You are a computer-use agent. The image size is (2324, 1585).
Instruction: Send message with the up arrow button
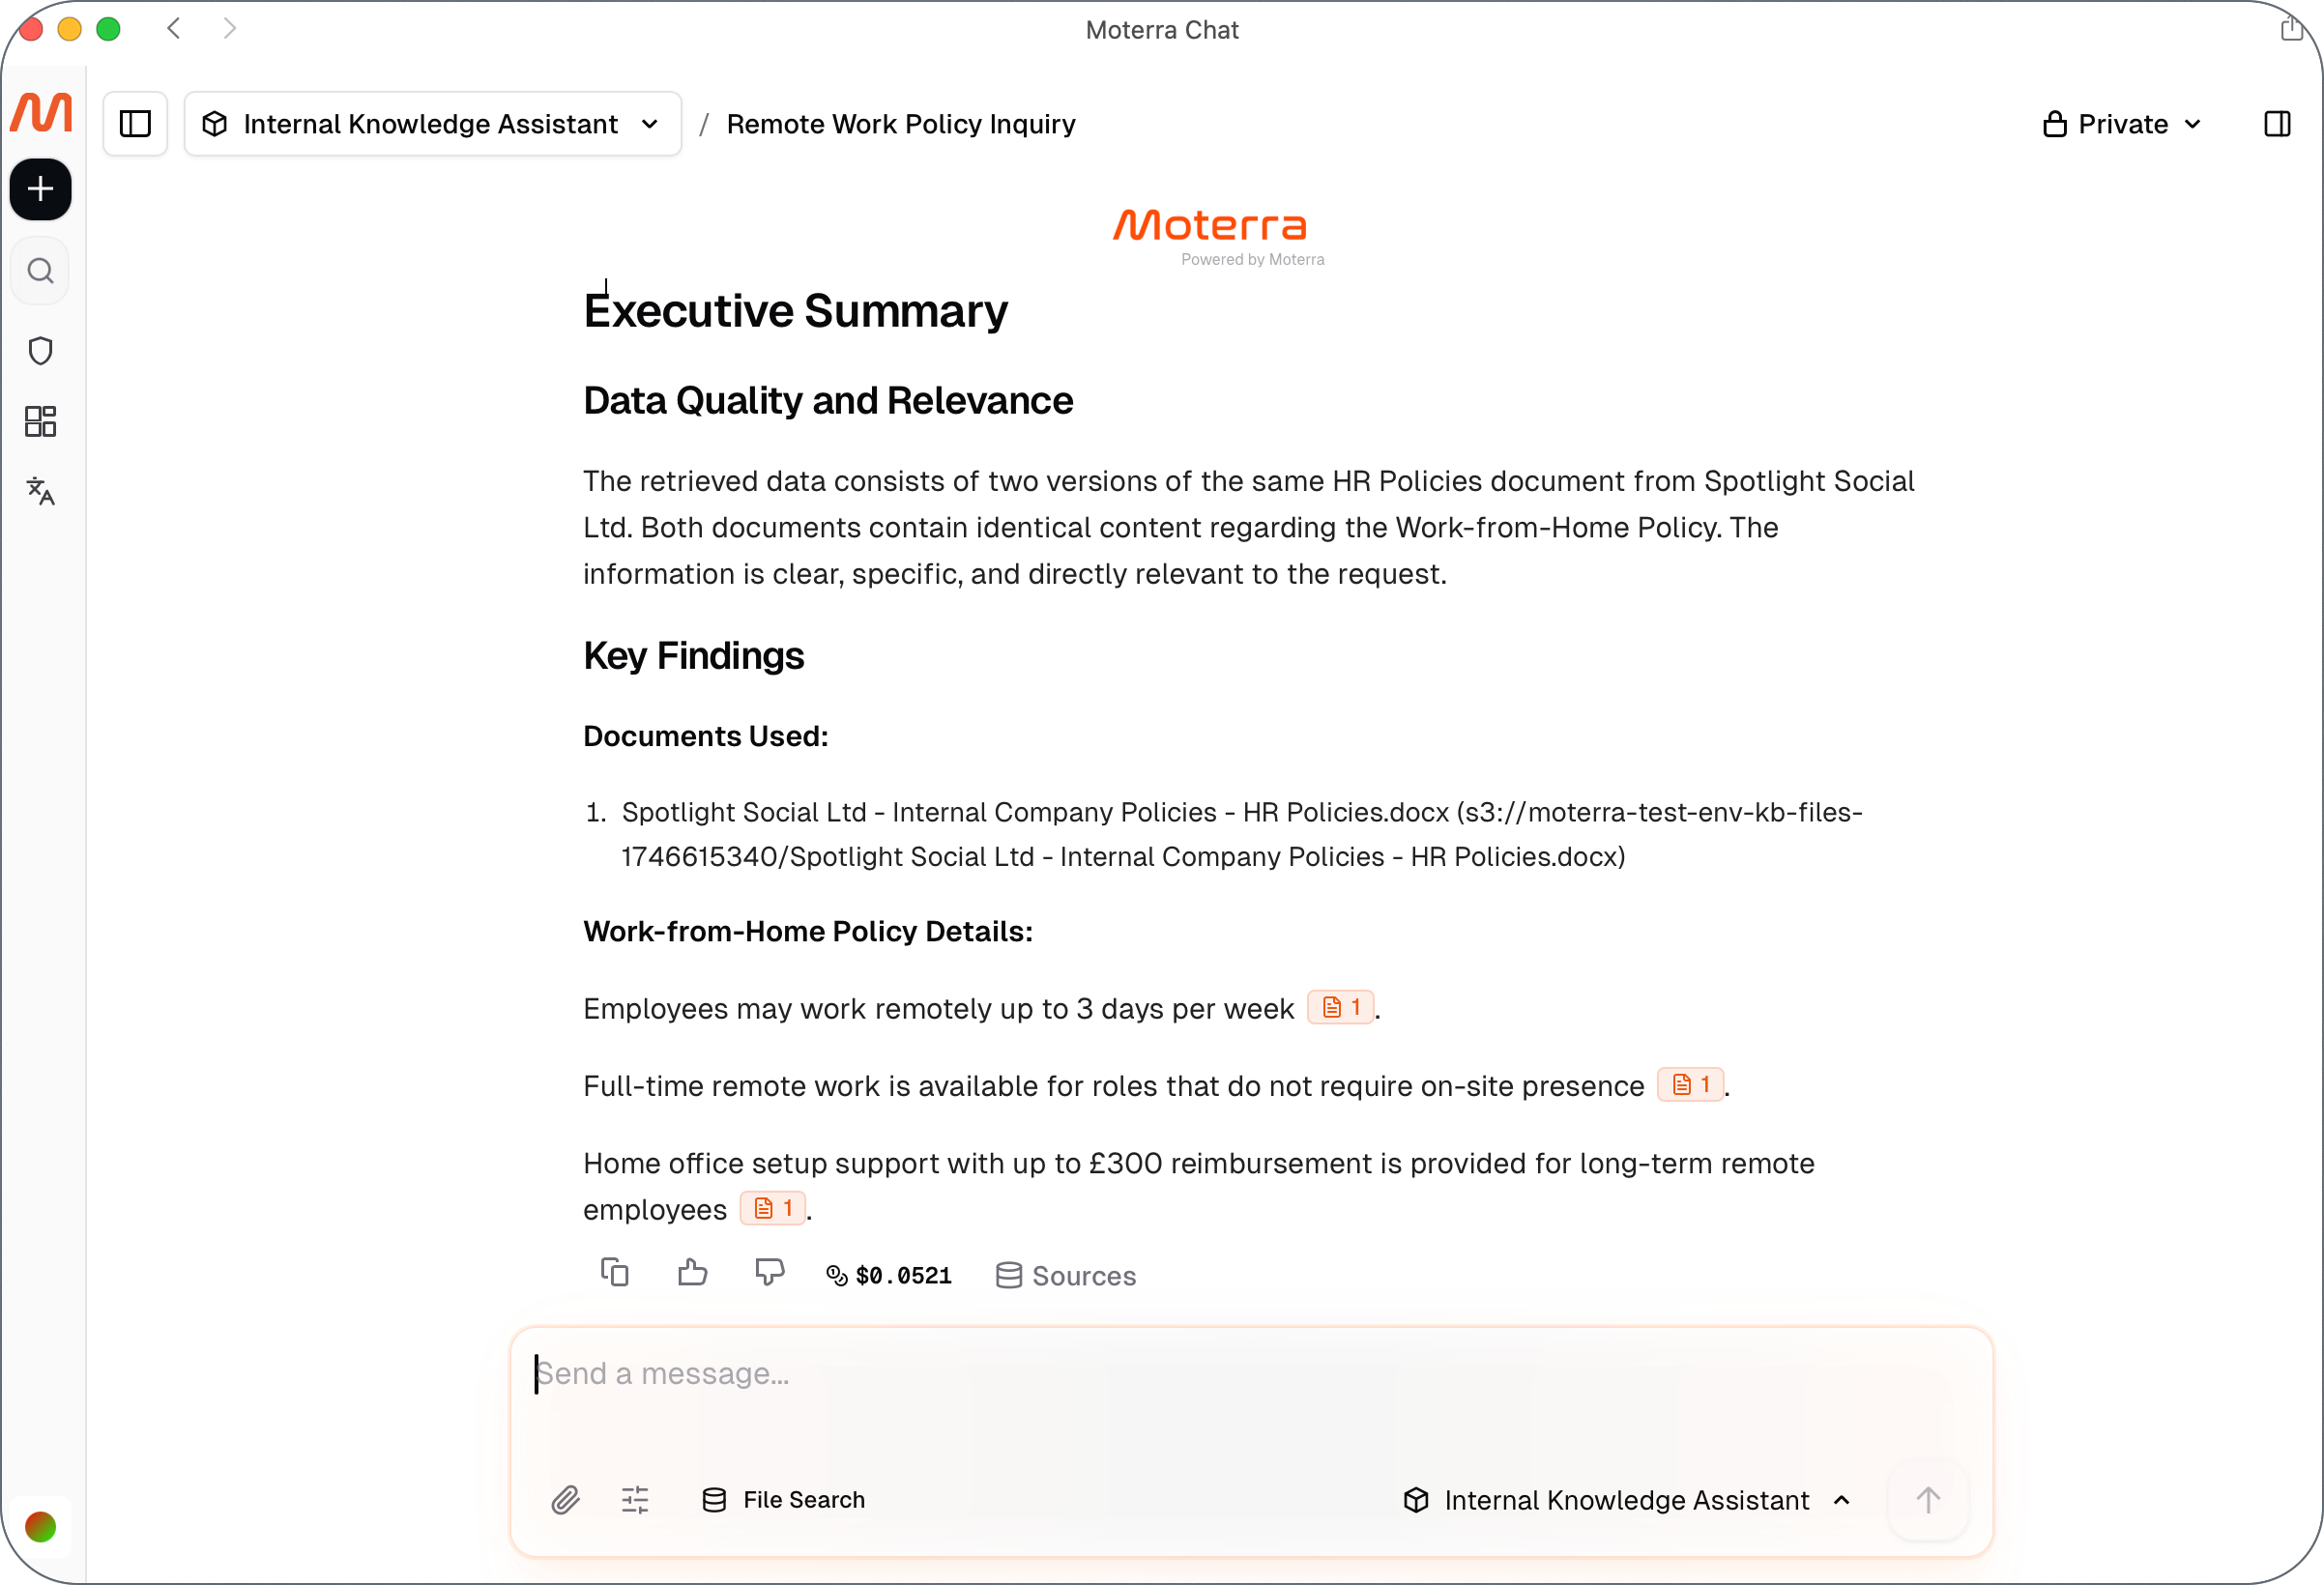pyautogui.click(x=1929, y=1500)
